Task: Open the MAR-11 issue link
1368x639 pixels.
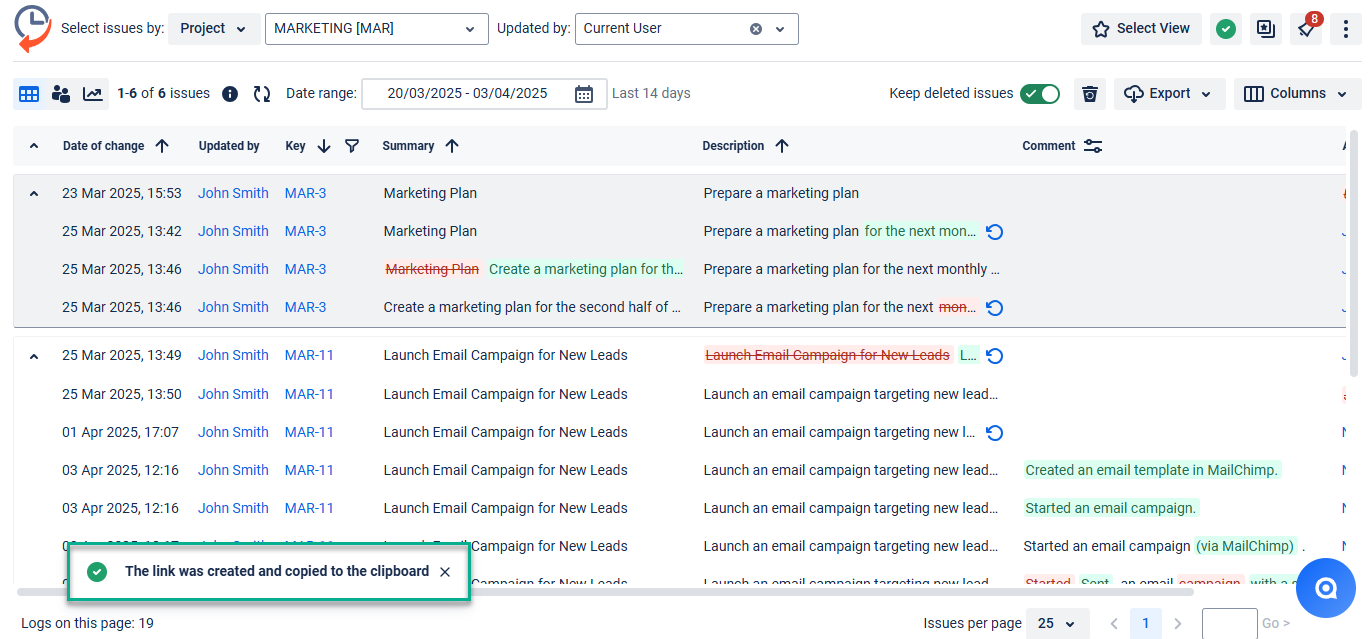Action: tap(309, 355)
